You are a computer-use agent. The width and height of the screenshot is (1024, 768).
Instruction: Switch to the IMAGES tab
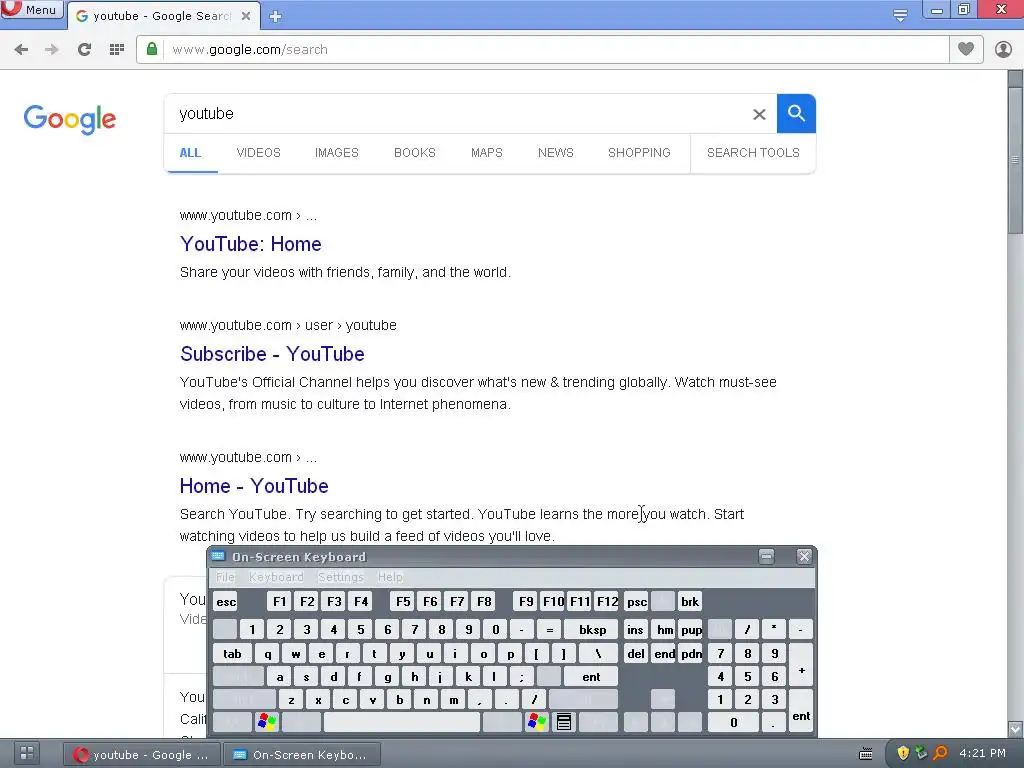(x=337, y=153)
